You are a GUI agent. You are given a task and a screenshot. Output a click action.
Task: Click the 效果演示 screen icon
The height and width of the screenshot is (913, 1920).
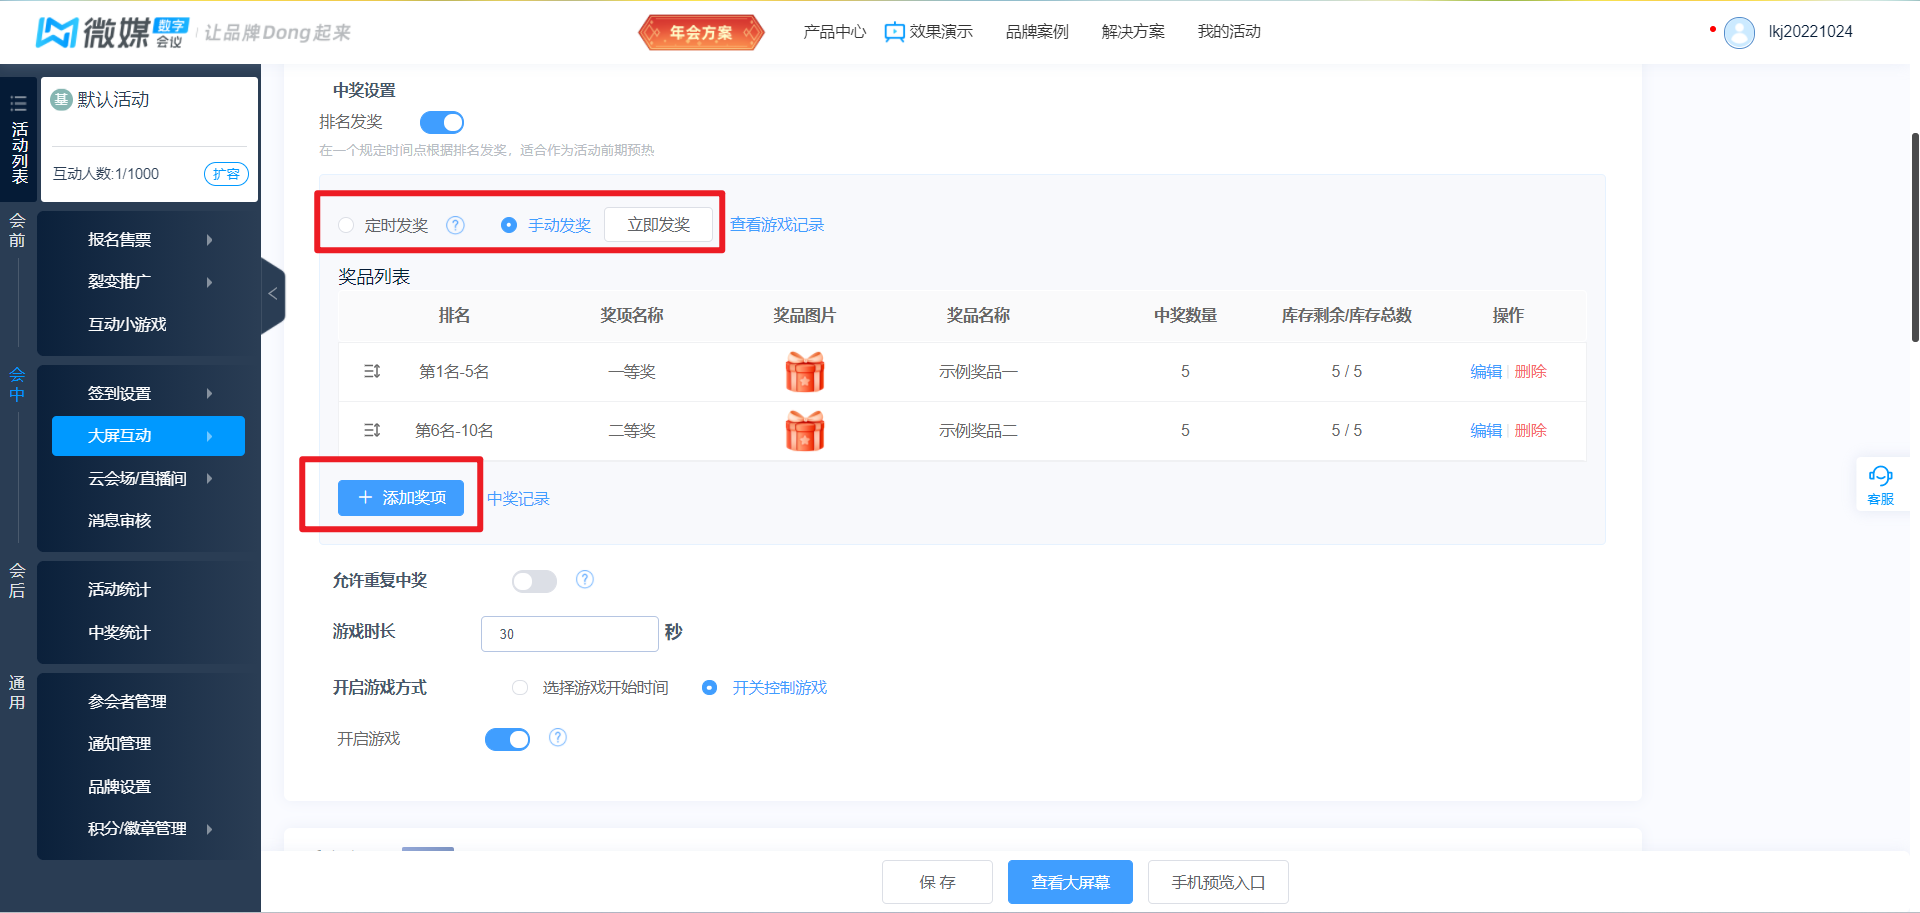(x=895, y=32)
